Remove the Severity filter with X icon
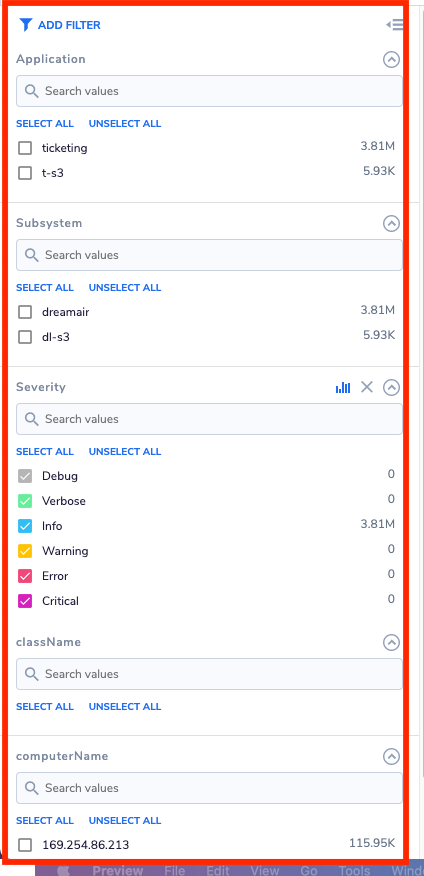 click(366, 387)
